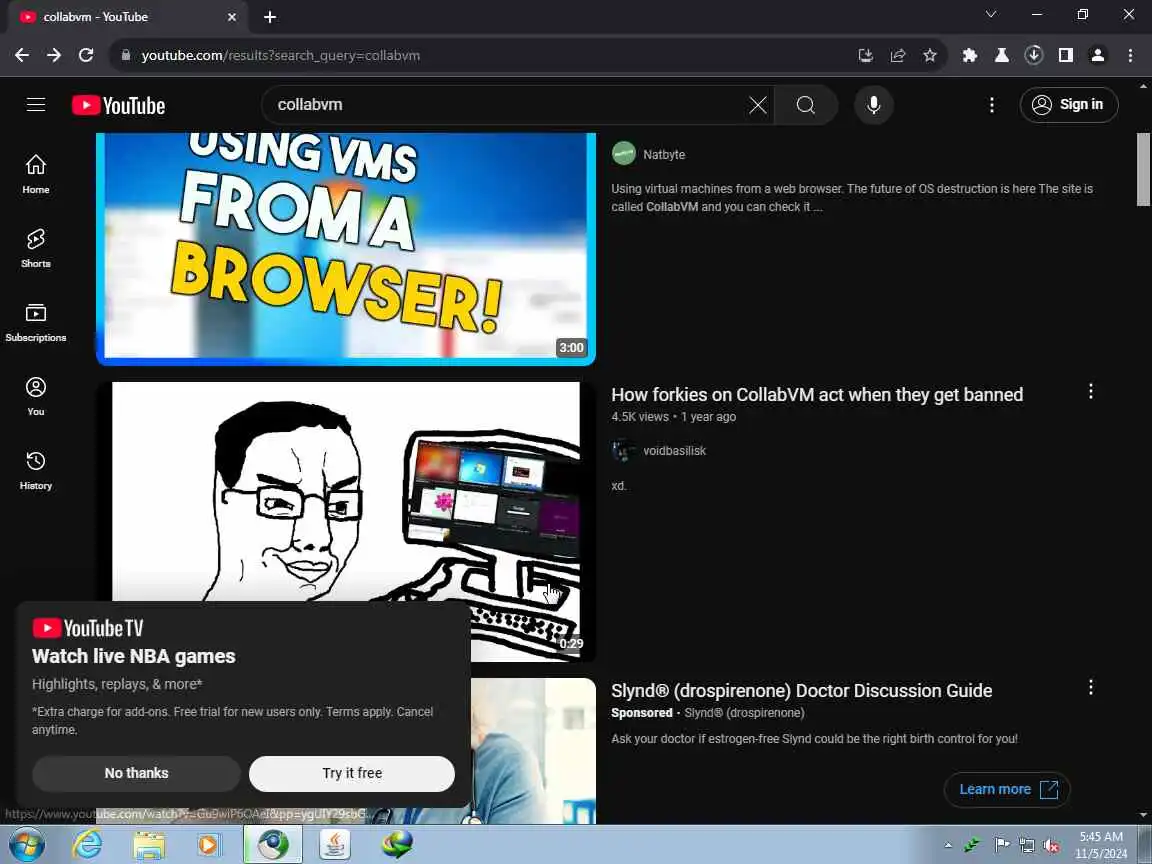The image size is (1152, 864).
Task: Click the Learn more ad button
Action: tap(1007, 790)
